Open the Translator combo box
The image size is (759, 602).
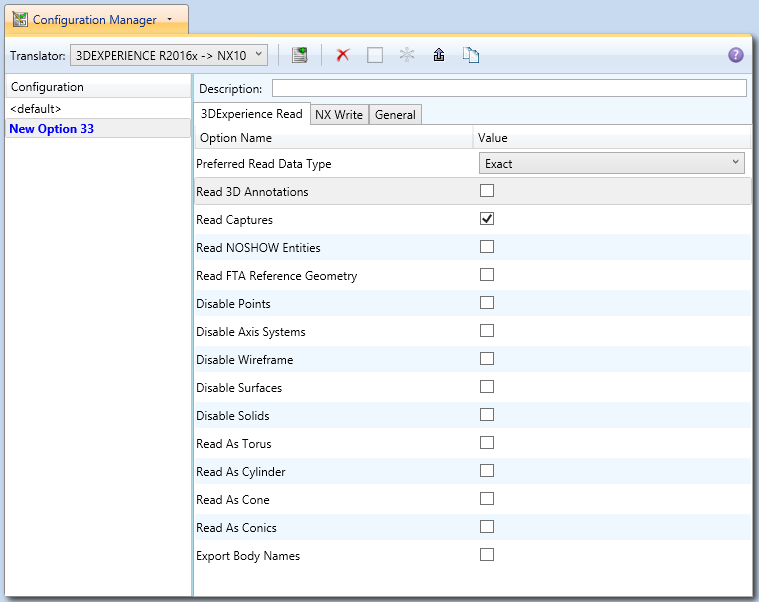168,55
